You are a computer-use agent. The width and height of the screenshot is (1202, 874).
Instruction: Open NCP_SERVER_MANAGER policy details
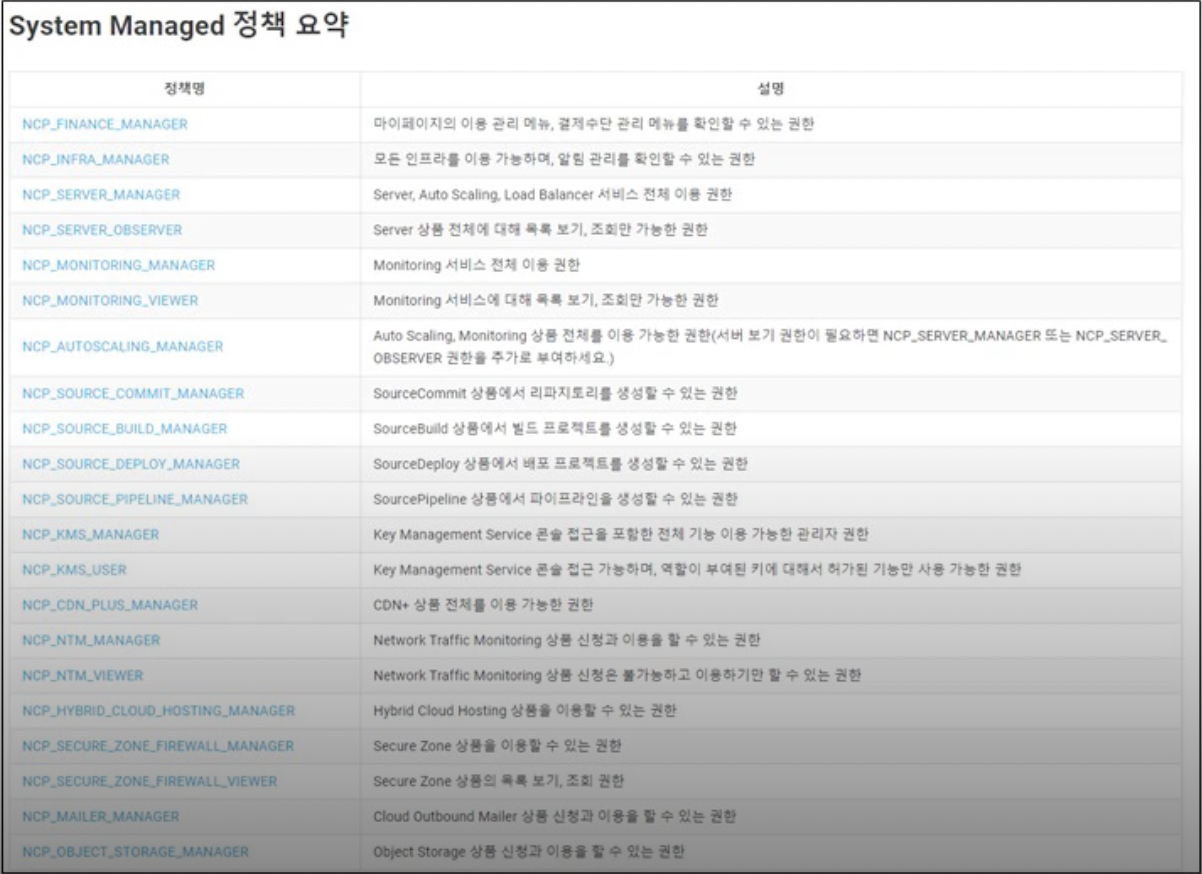pos(101,194)
